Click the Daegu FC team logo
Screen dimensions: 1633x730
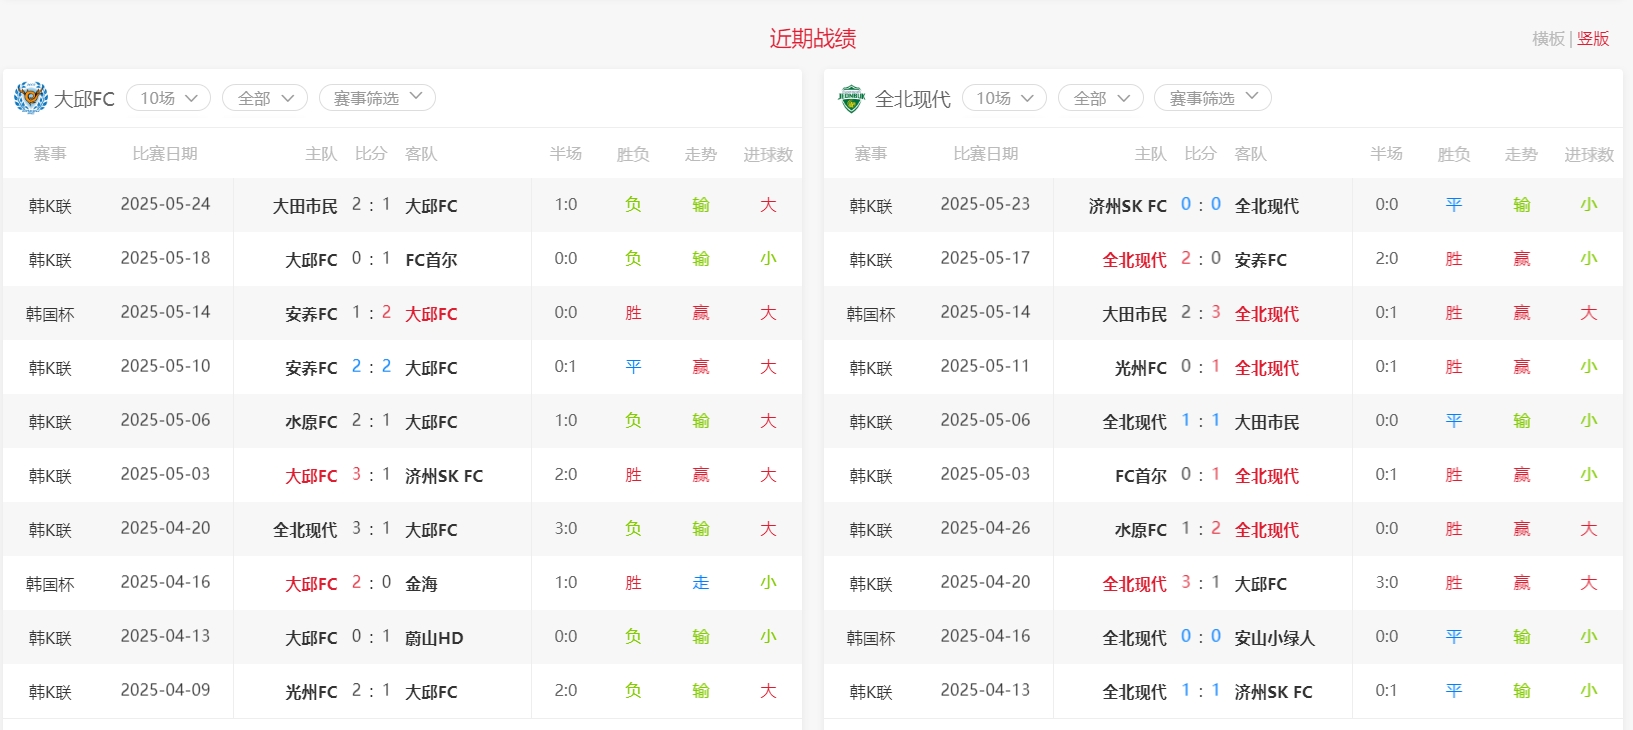point(31,98)
